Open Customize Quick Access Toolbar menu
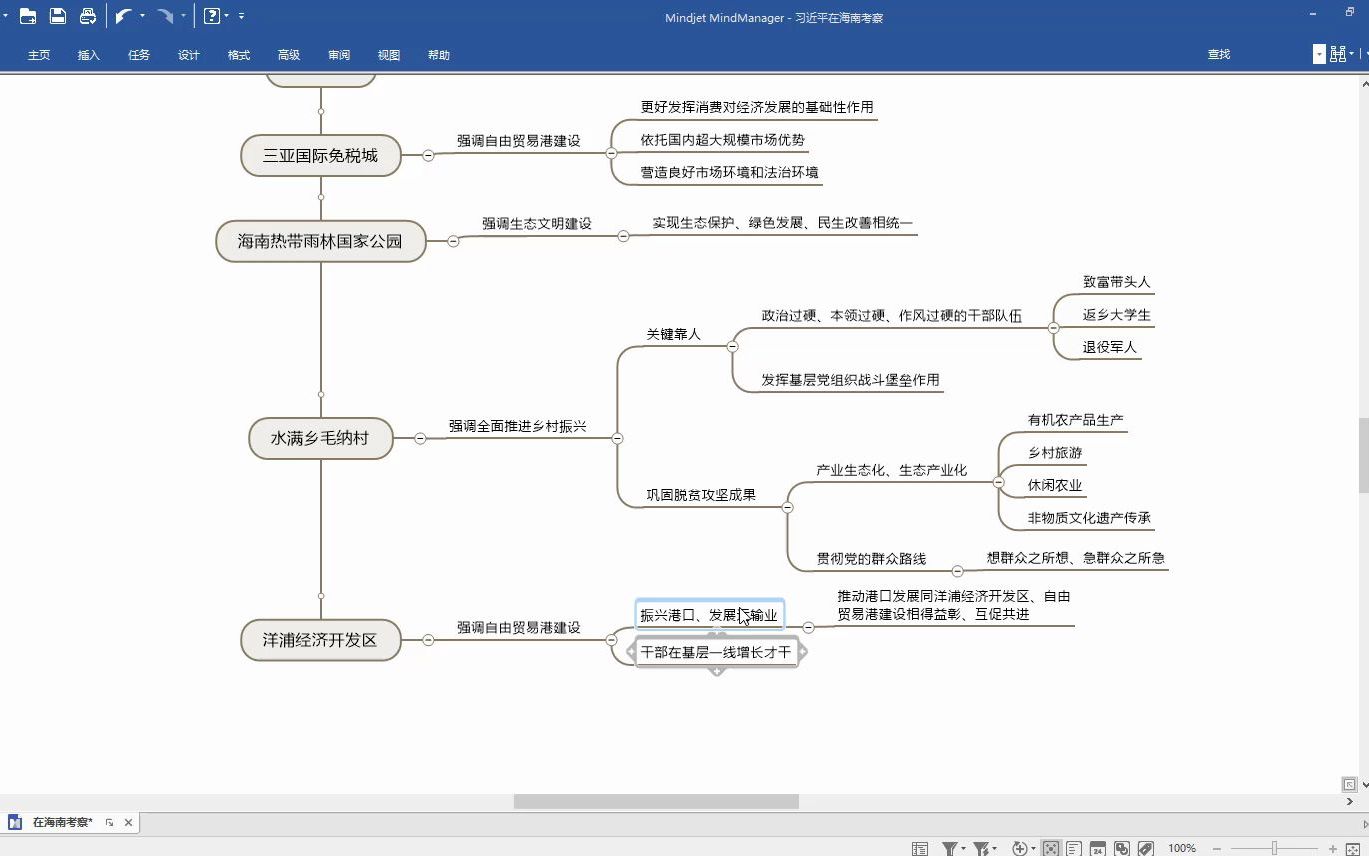This screenshot has height=856, width=1369. [x=241, y=16]
